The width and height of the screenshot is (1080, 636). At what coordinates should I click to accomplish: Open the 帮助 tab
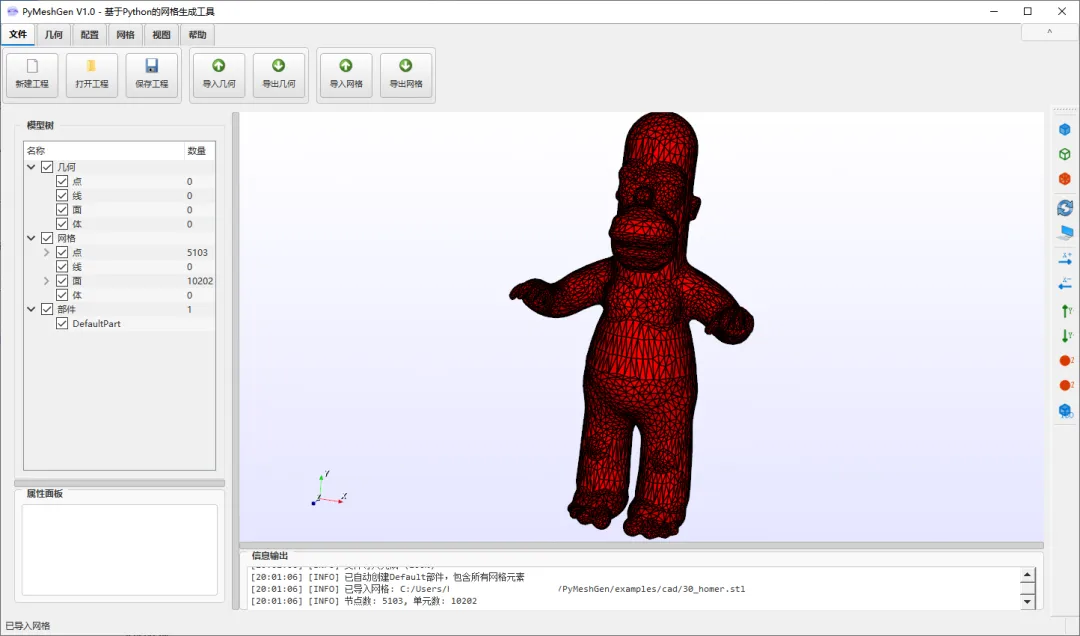click(x=197, y=35)
